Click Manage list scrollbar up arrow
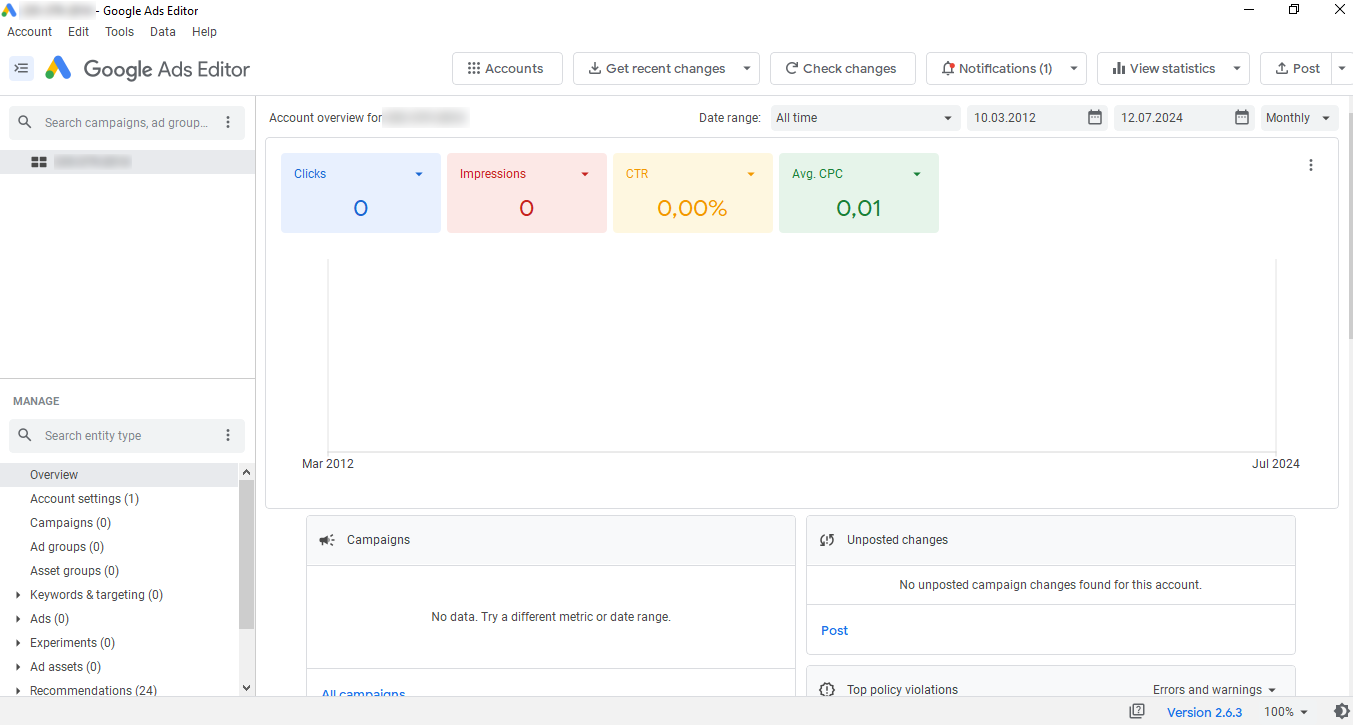Screen dimensions: 1353x725 click(x=247, y=472)
